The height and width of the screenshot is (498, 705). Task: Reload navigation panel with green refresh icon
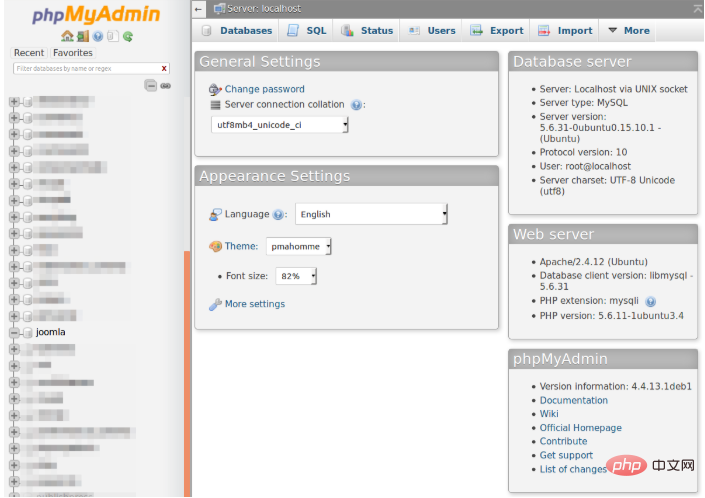pyautogui.click(x=128, y=36)
